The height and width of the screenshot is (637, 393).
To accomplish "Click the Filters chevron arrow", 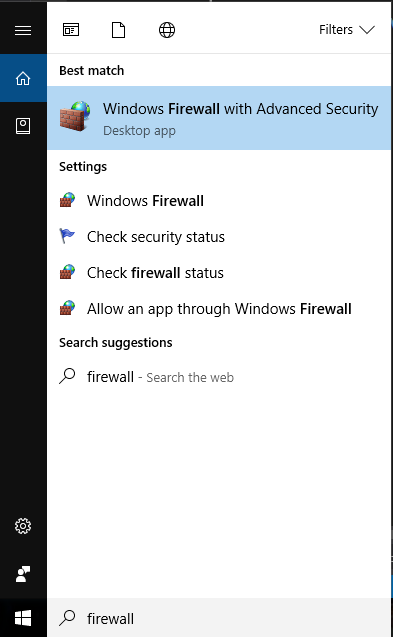I will 367,30.
